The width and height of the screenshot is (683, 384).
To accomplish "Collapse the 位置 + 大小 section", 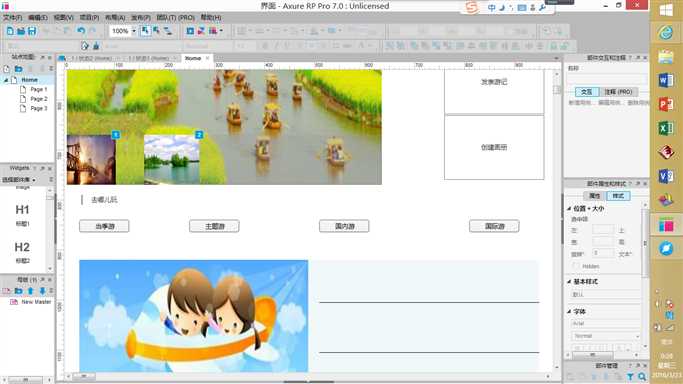I will [569, 209].
